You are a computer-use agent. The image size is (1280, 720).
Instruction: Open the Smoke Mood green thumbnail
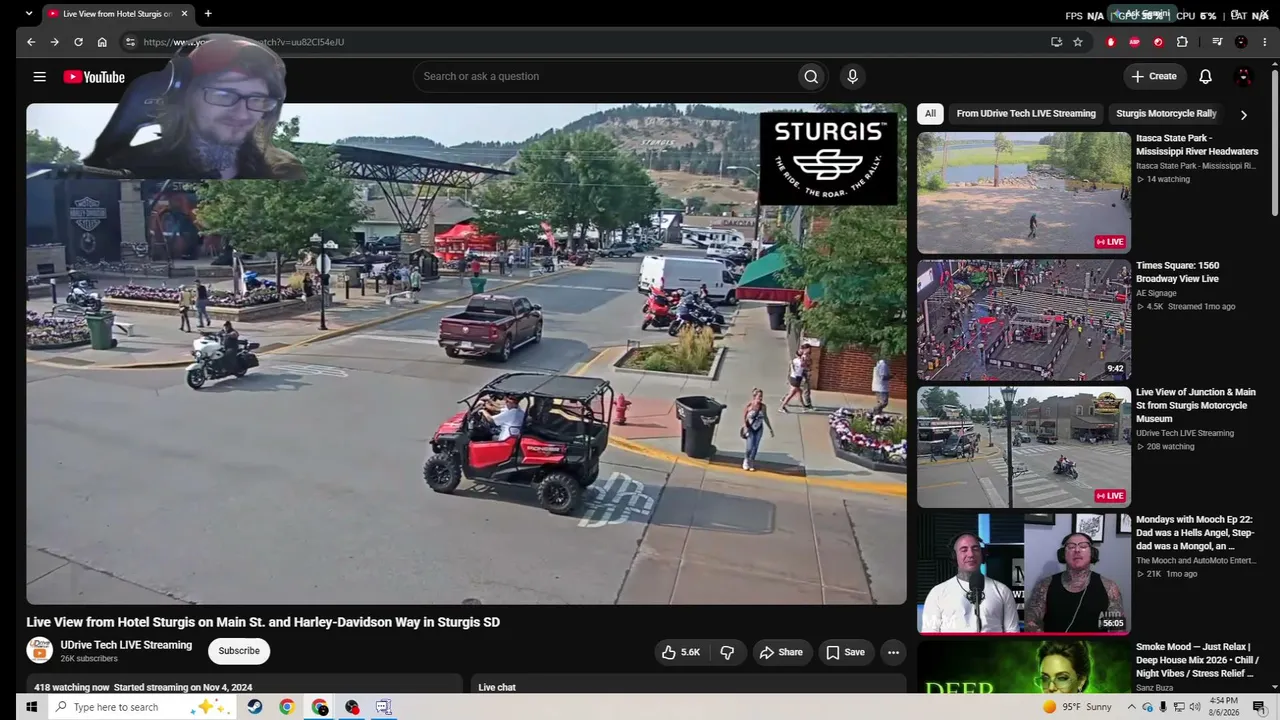[x=1024, y=668]
